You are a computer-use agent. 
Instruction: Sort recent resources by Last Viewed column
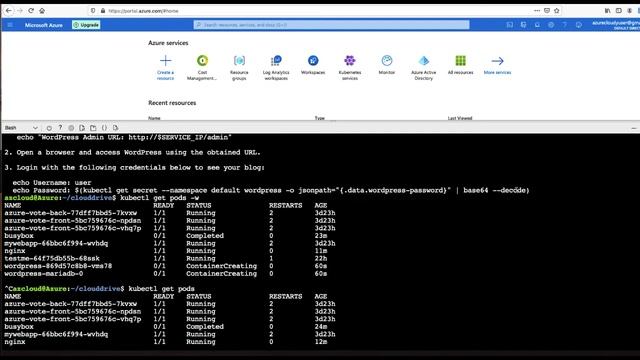click(460, 118)
